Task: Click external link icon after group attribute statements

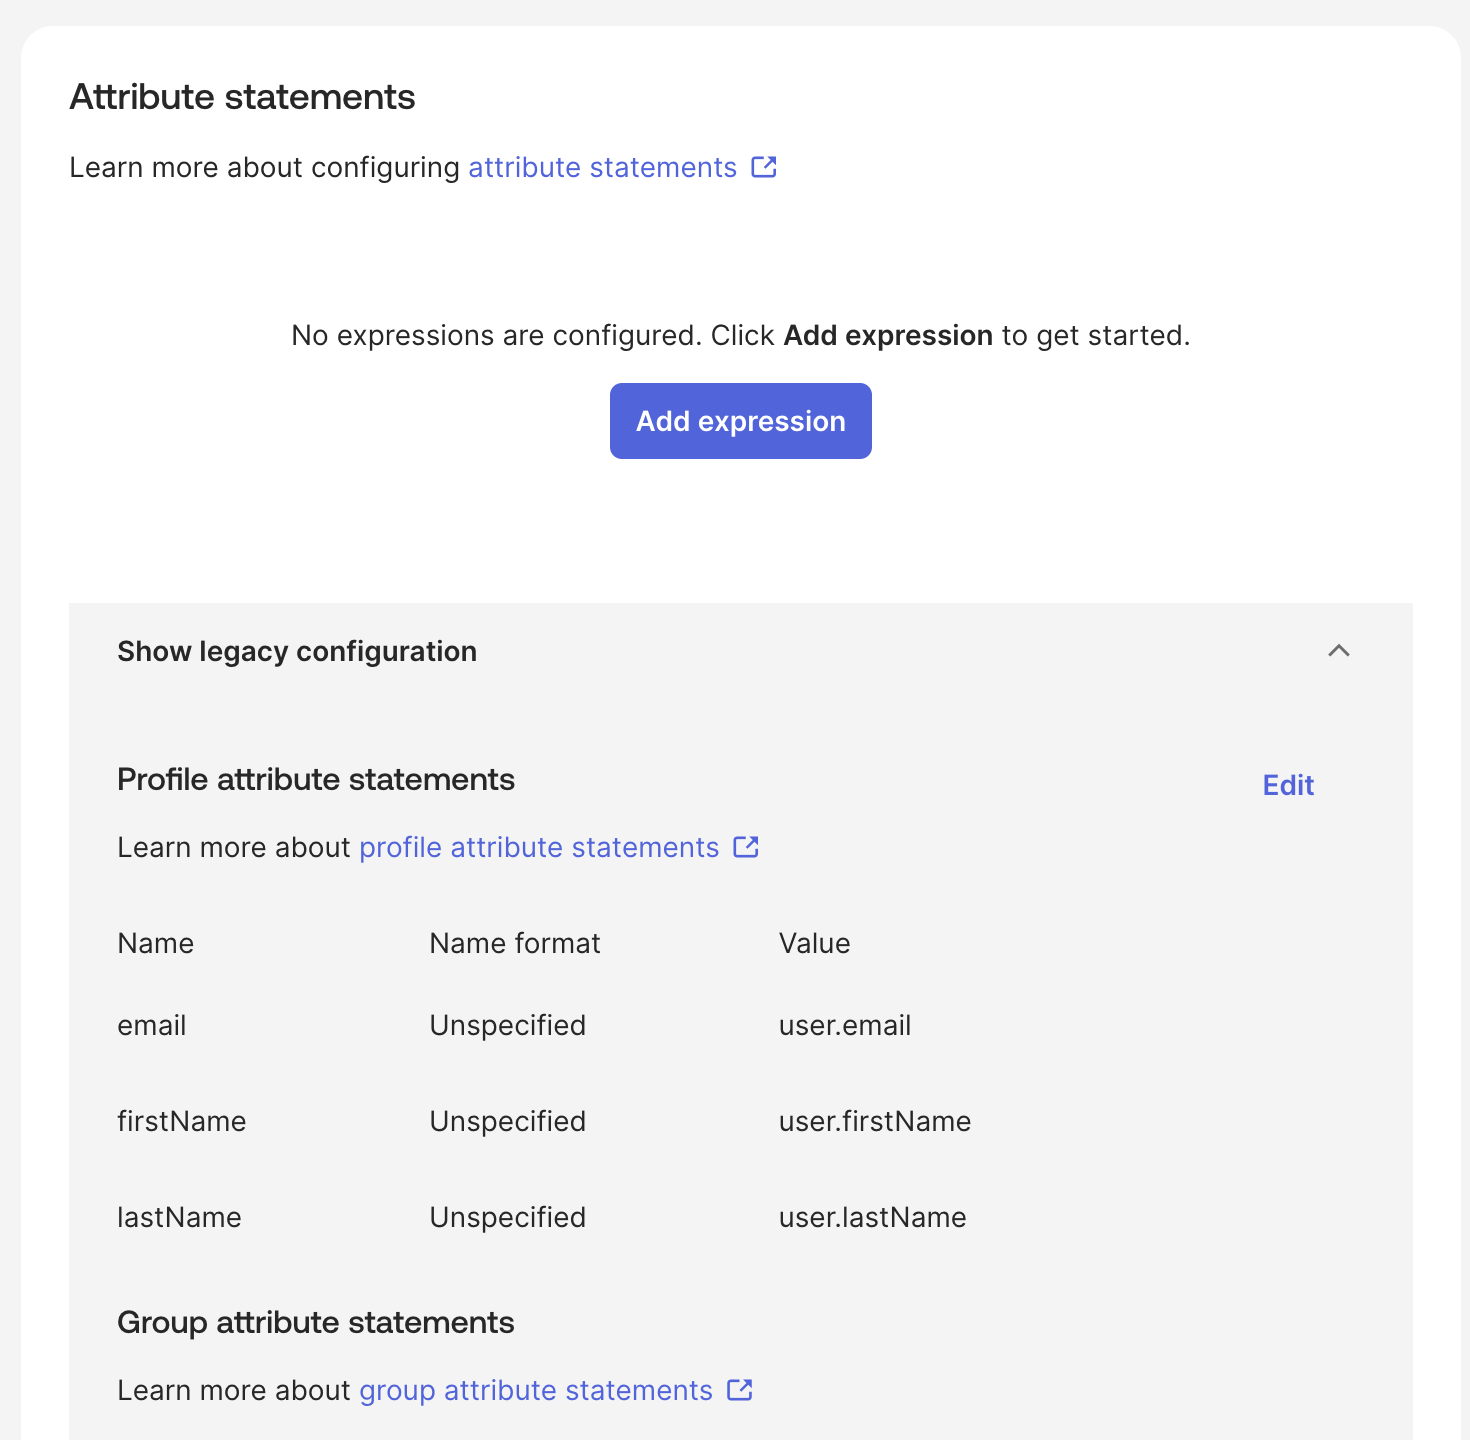Action: [x=739, y=1390]
